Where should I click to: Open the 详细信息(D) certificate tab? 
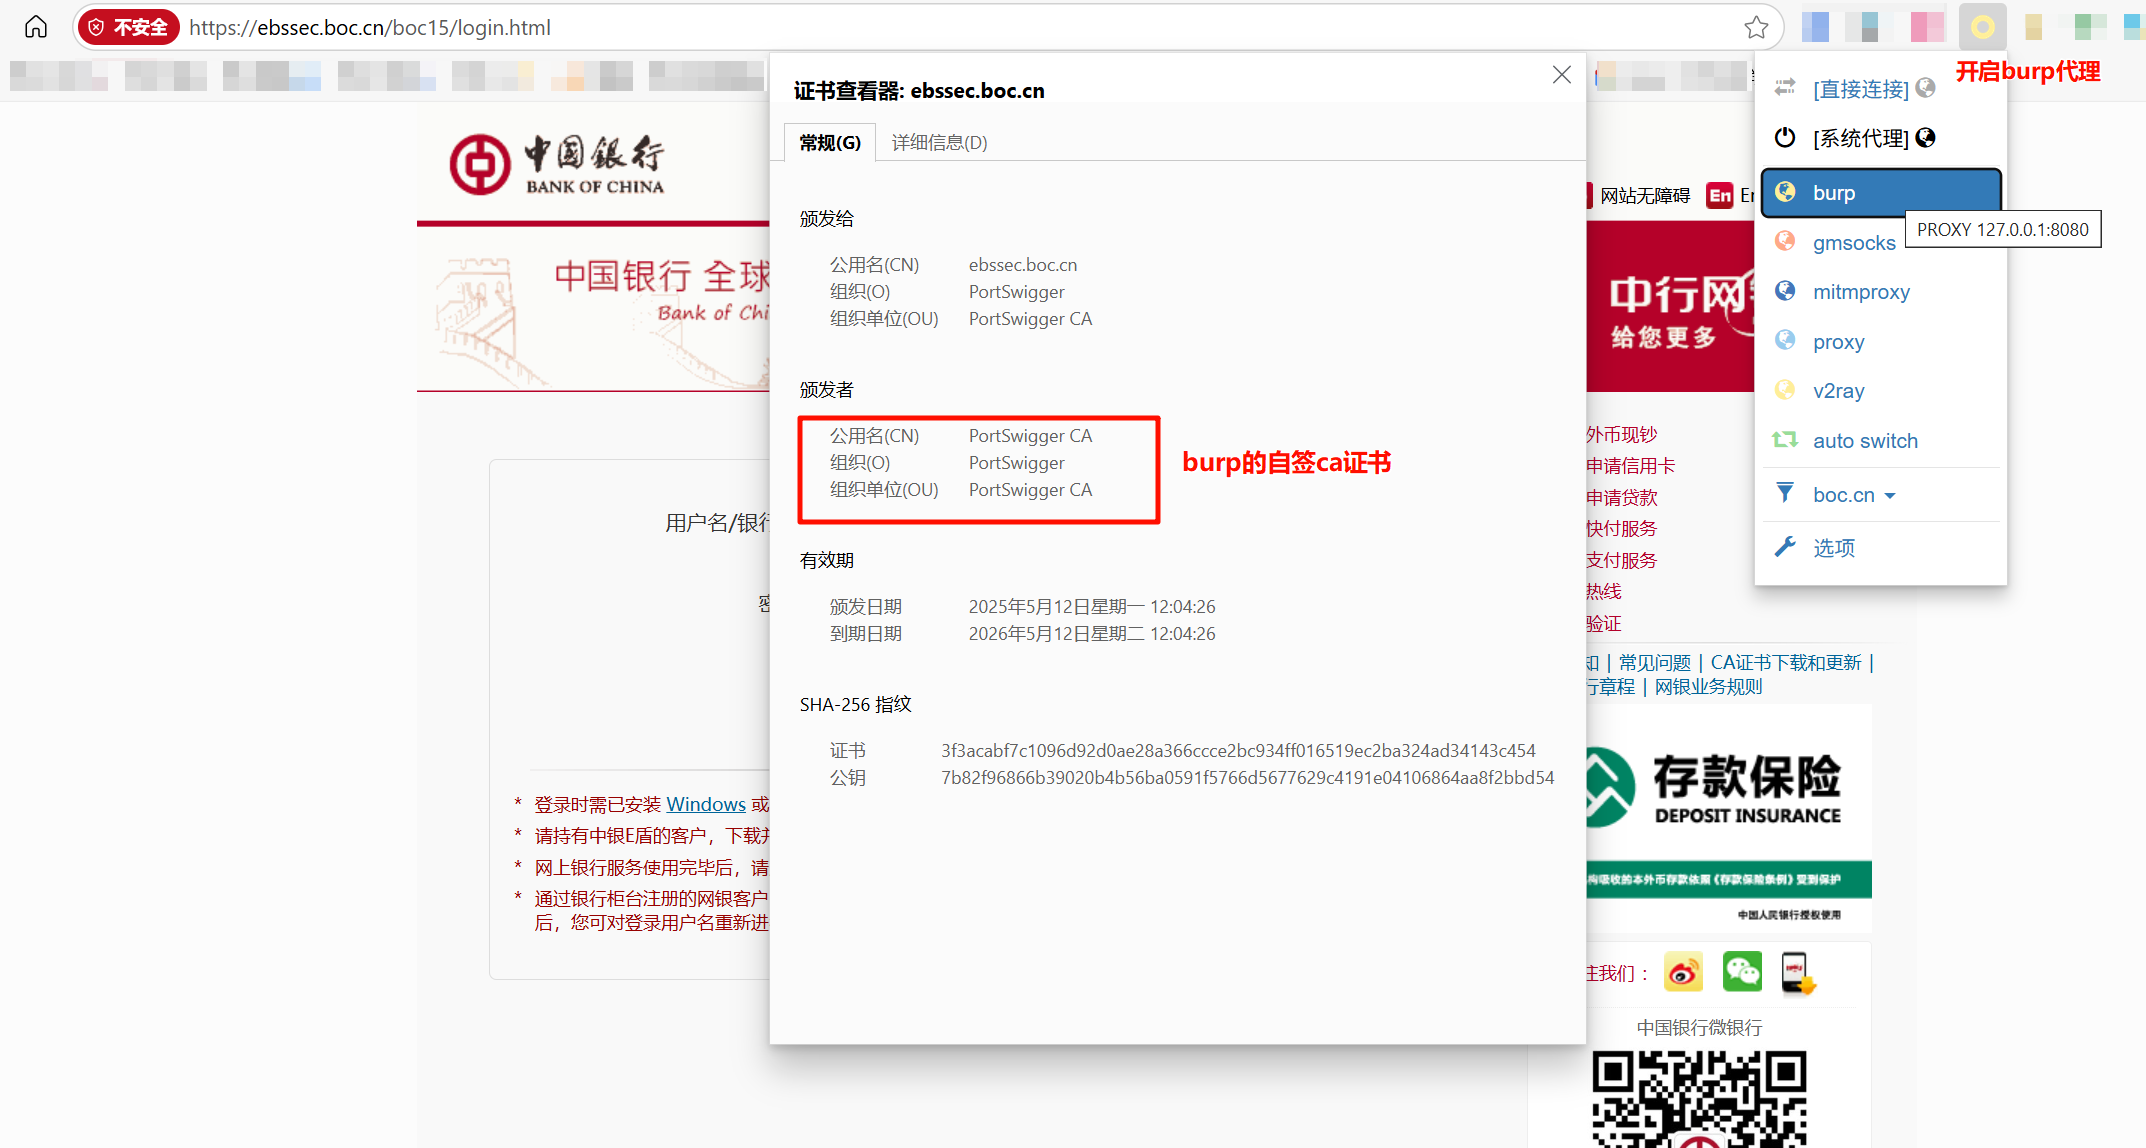point(939,143)
